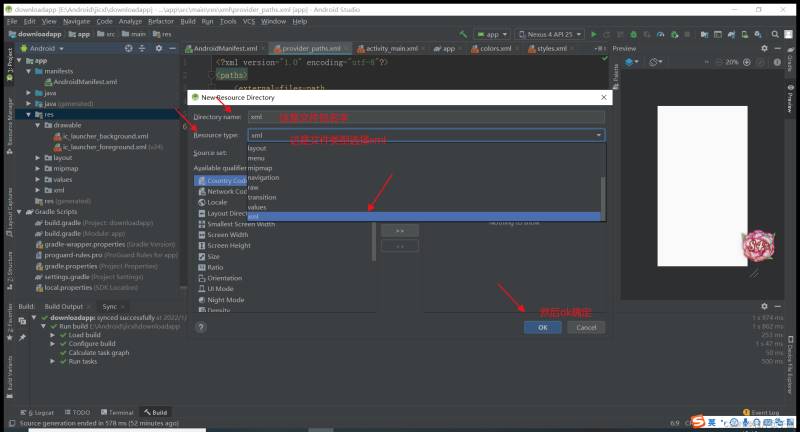Collapse the res folder in project tree

[x=29, y=114]
